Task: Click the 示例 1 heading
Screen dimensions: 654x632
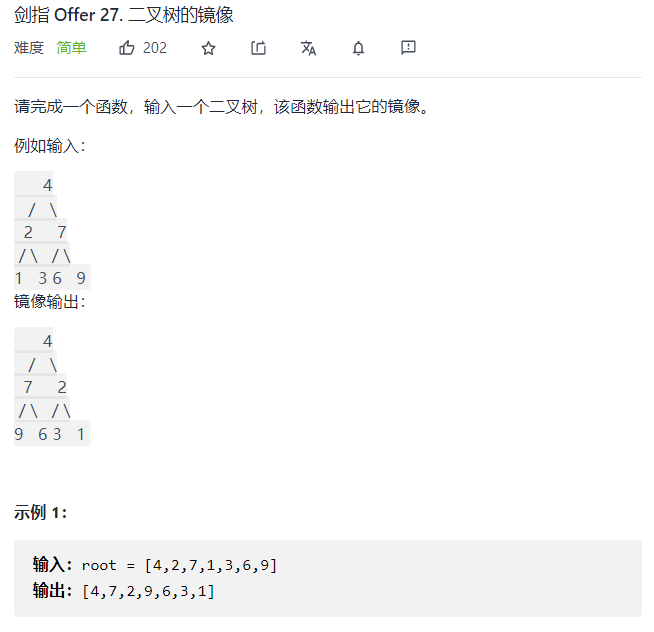Action: pyautogui.click(x=40, y=512)
